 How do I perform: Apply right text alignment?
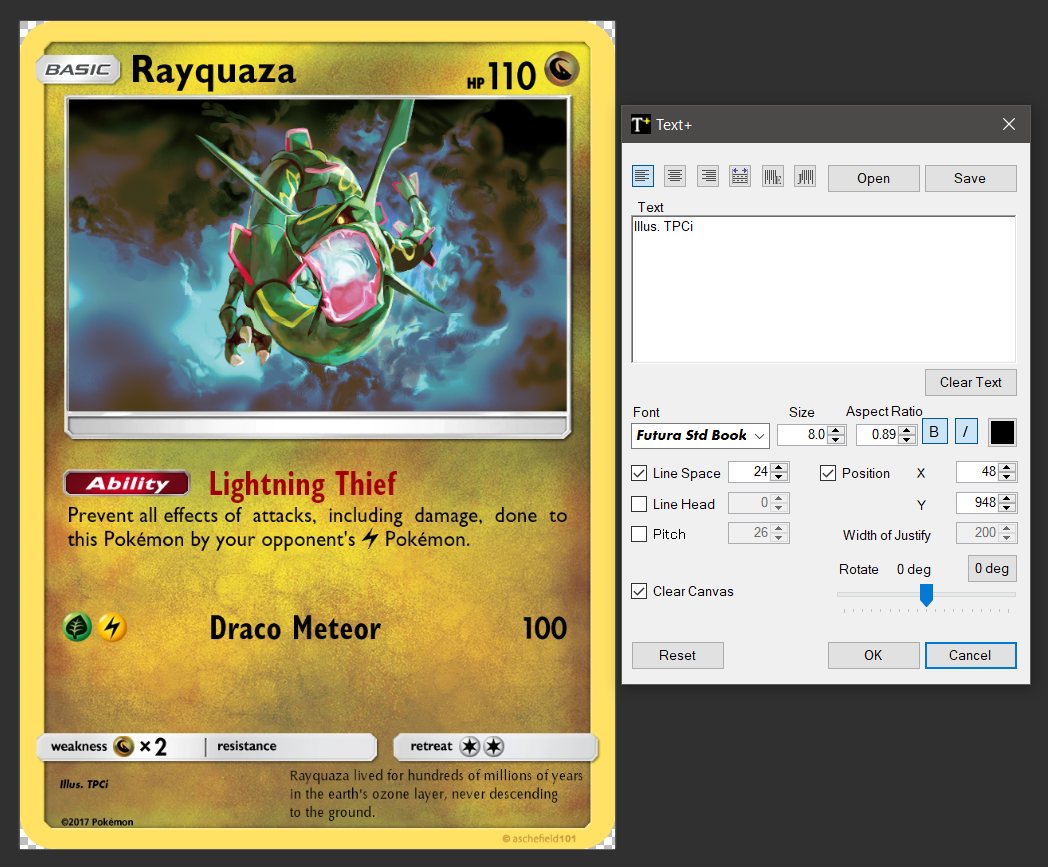[x=707, y=175]
